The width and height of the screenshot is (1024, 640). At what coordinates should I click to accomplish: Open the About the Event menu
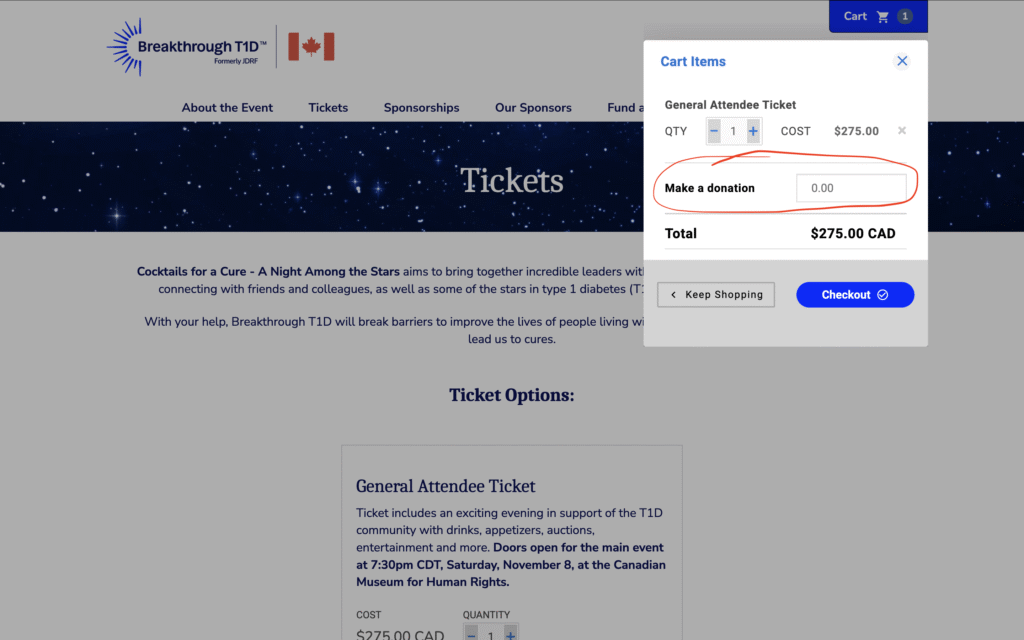click(227, 108)
